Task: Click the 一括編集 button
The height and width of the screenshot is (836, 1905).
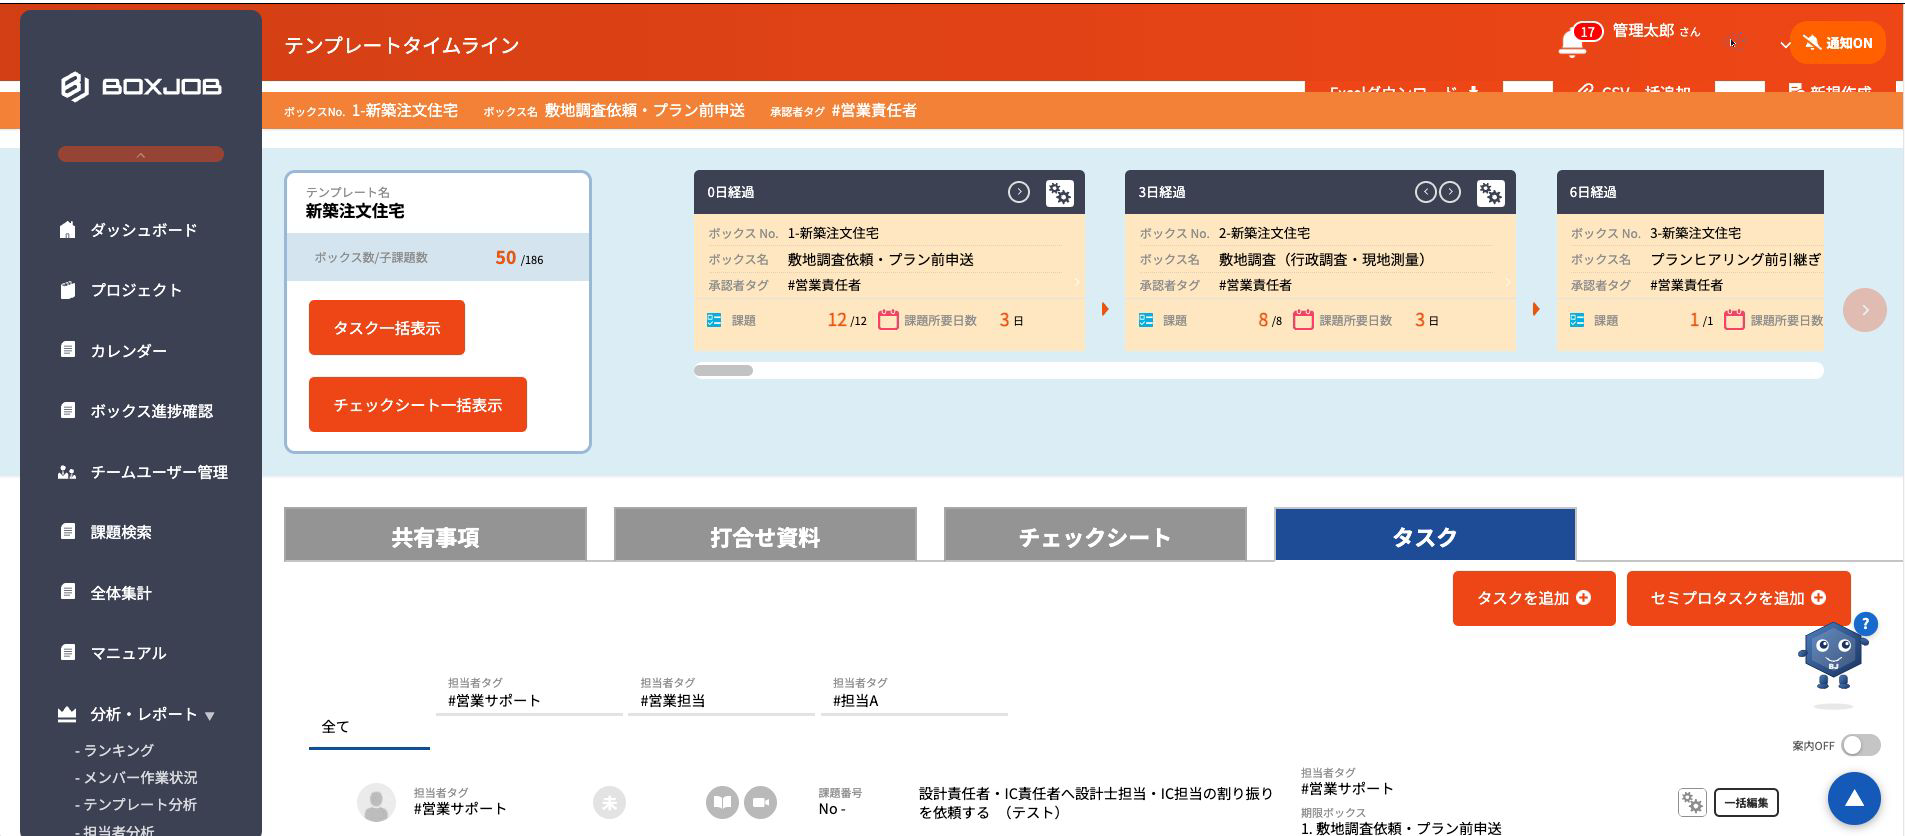Action: tap(1746, 802)
